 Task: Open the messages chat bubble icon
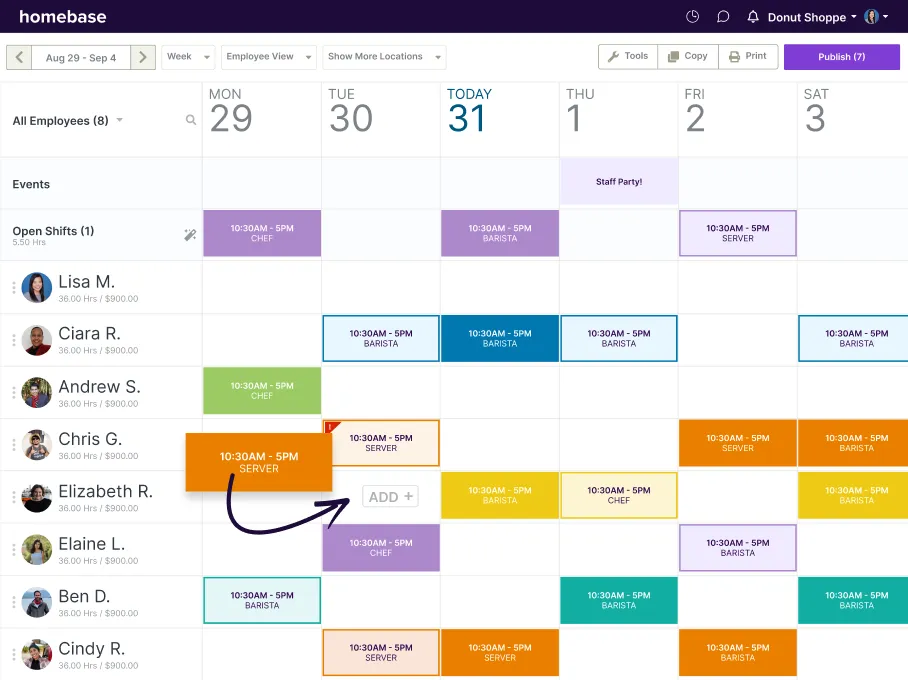[x=722, y=16]
